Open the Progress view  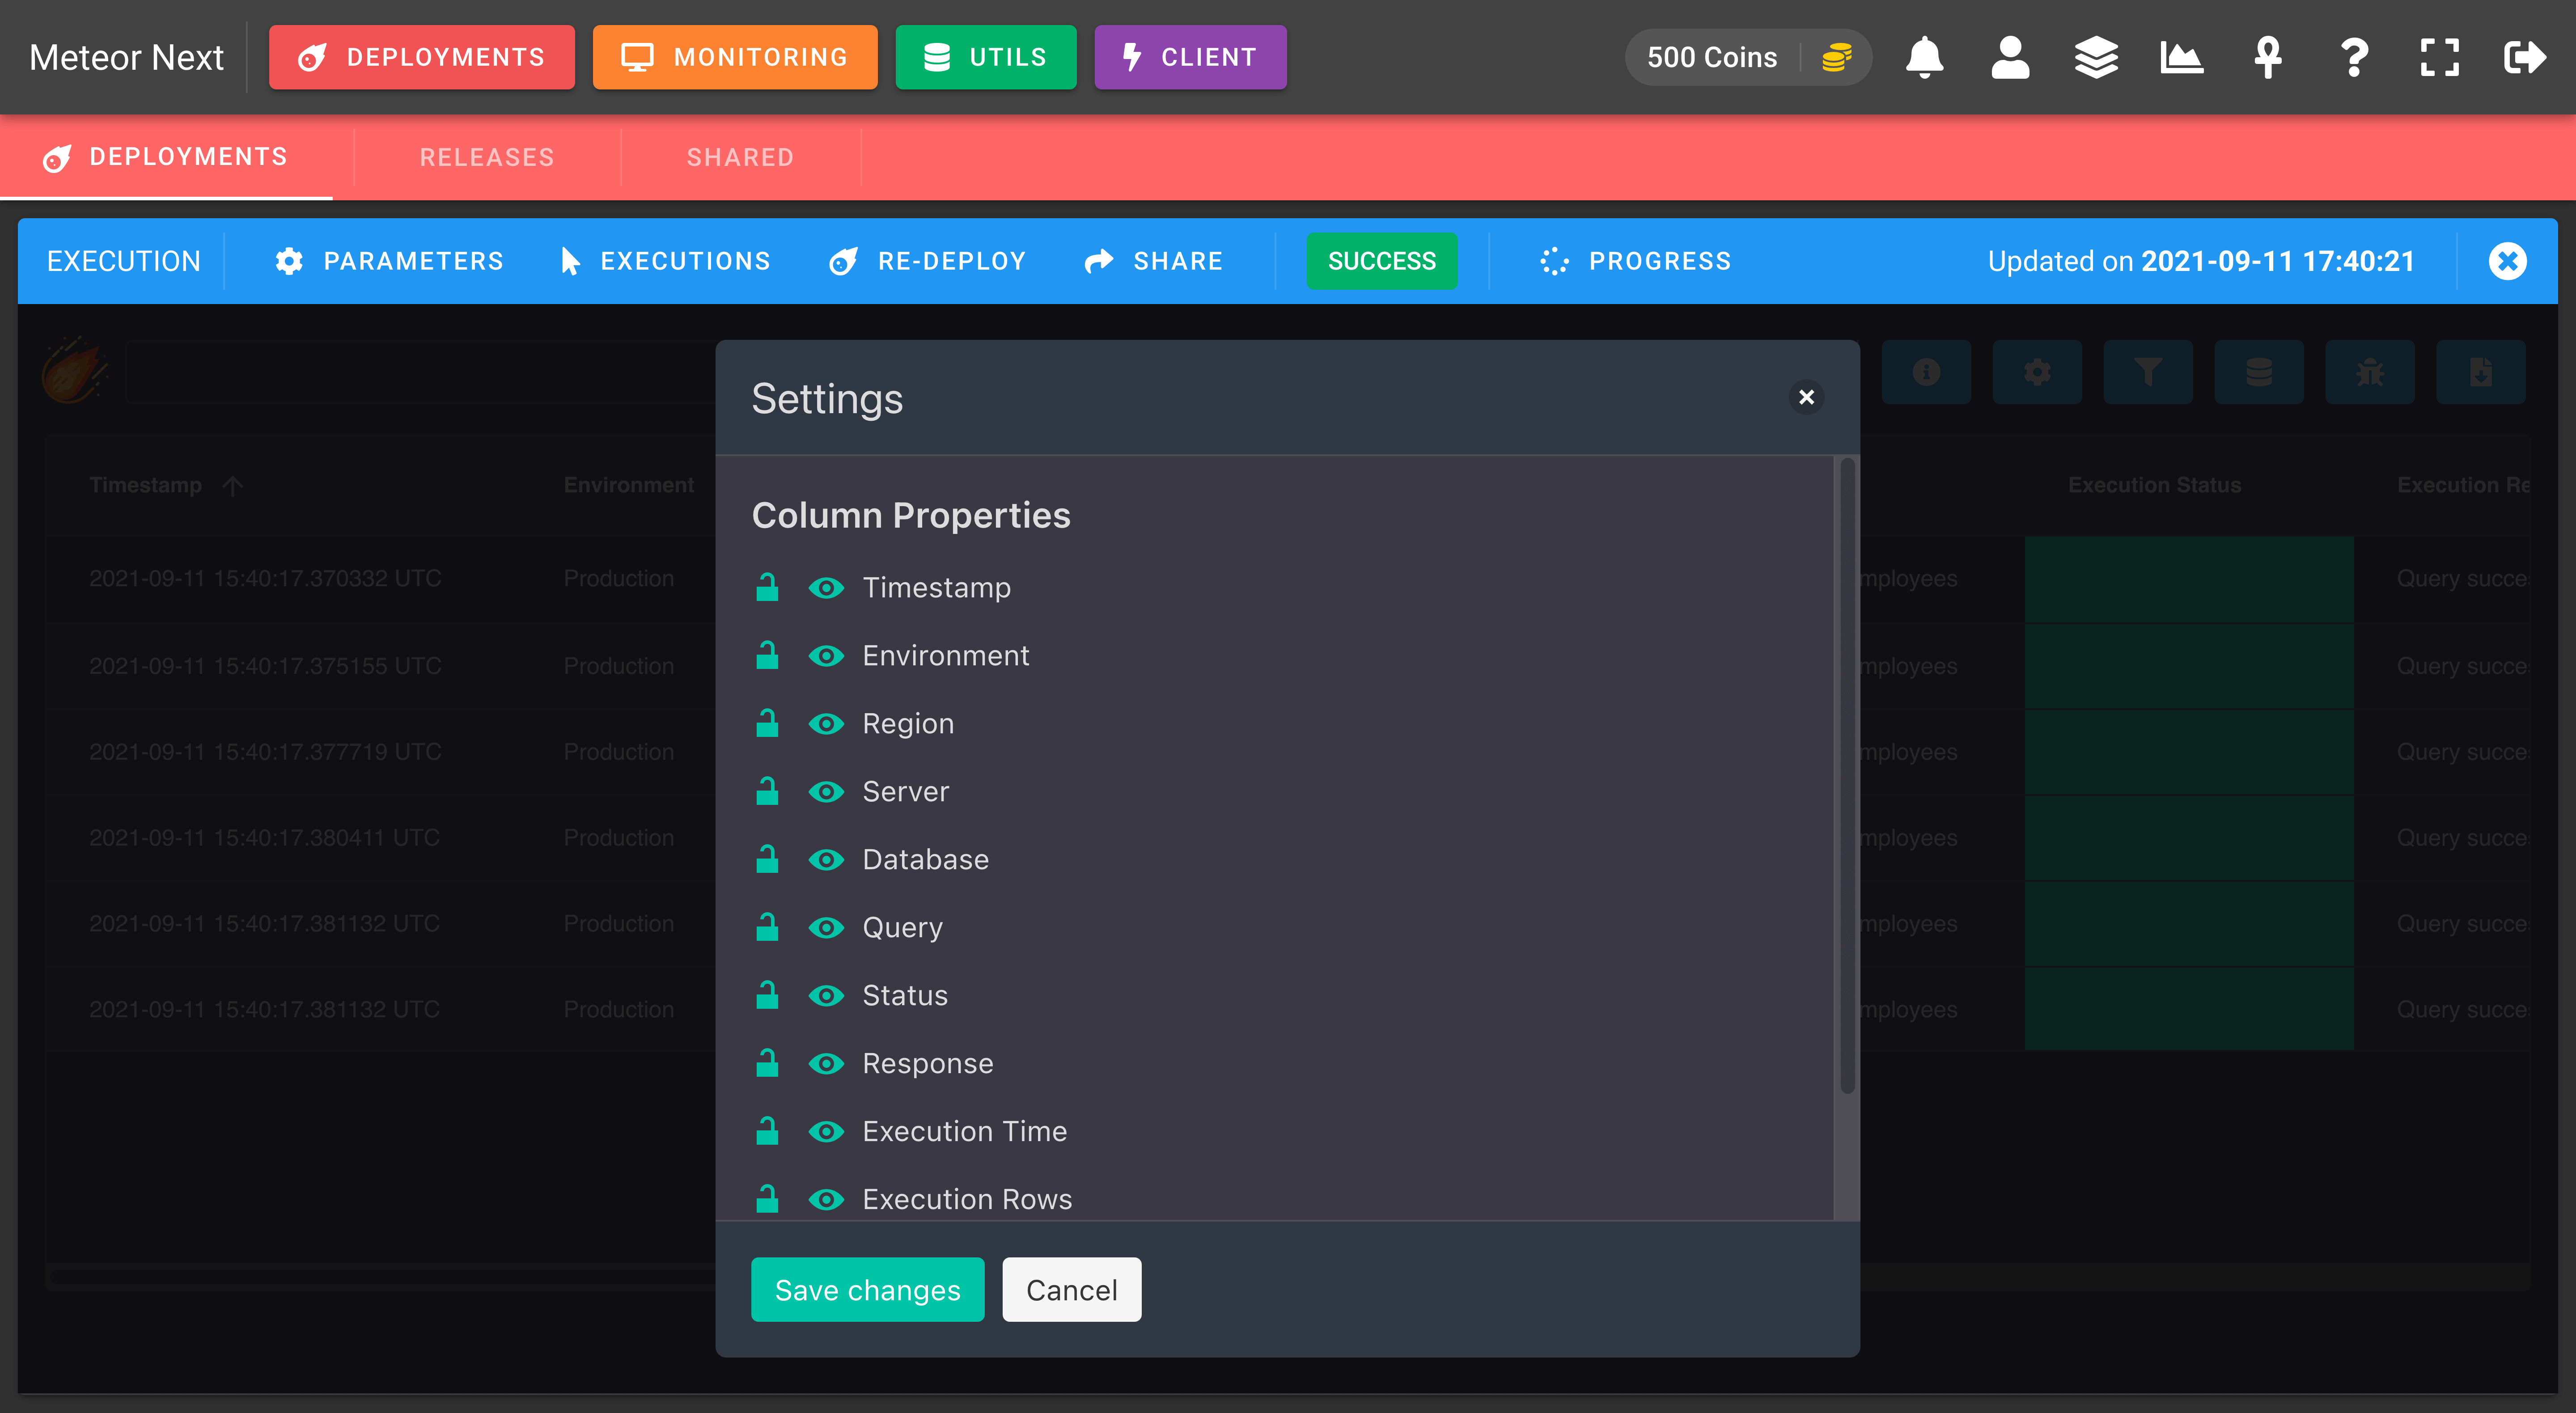(x=1635, y=261)
